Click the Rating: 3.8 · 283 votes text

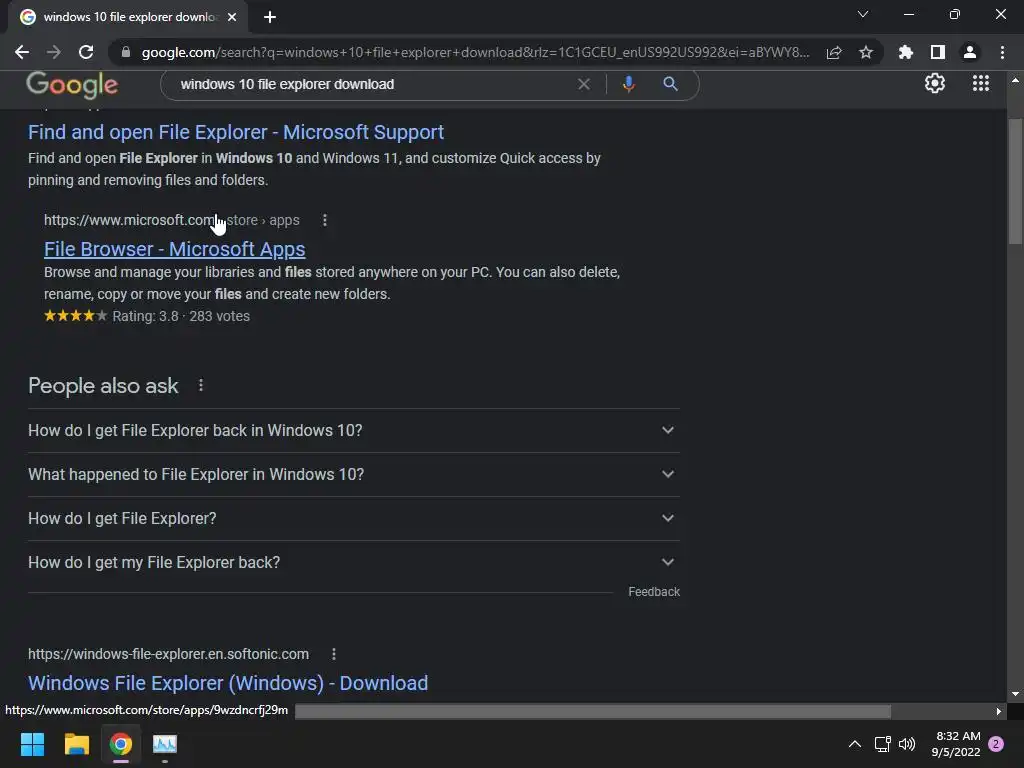[x=181, y=316]
